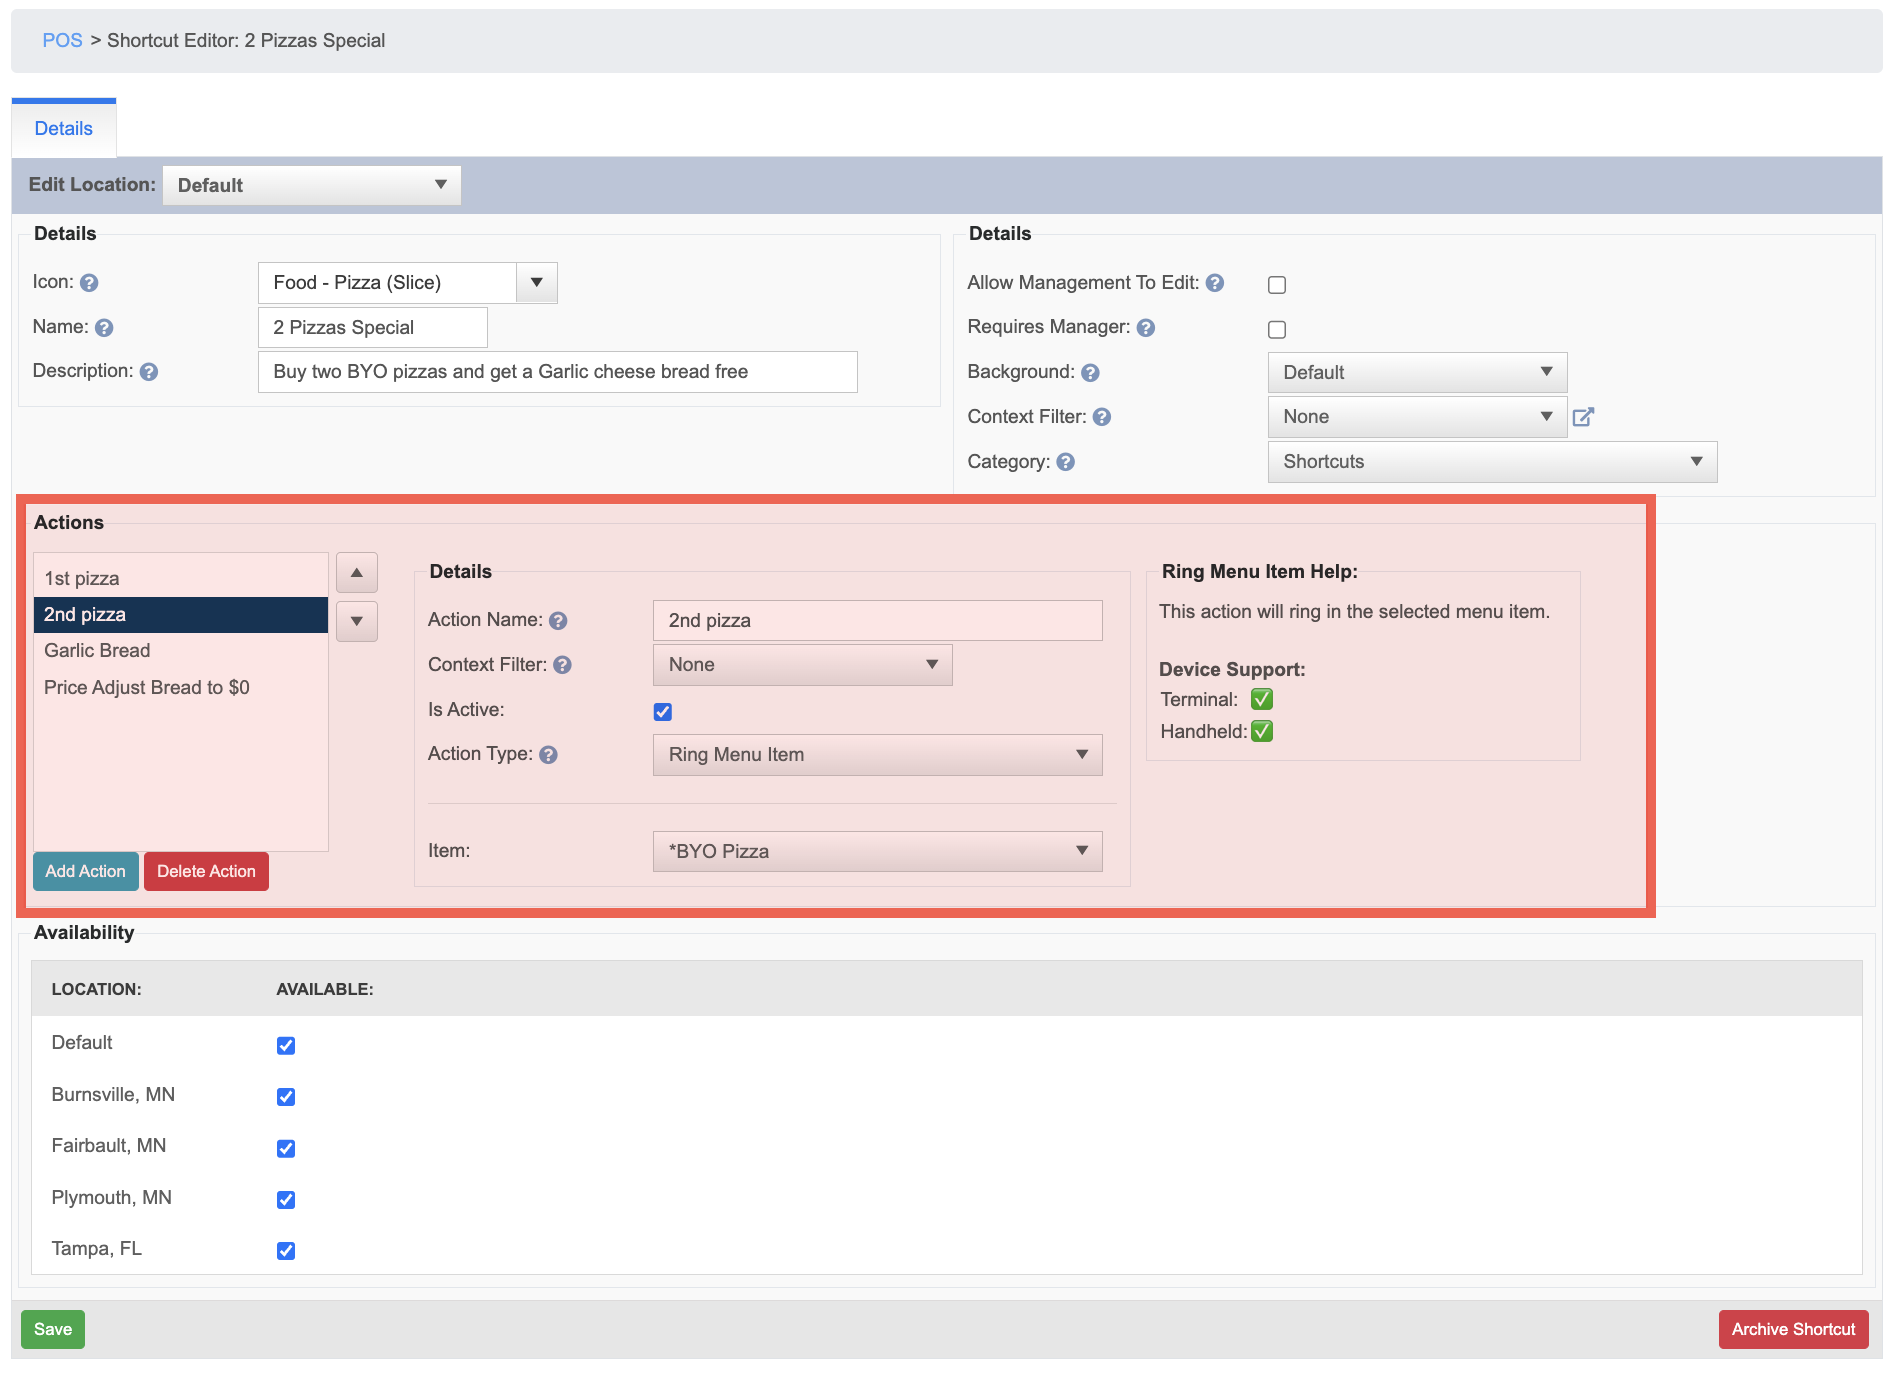Switch to the Details tab
Image resolution: width=1894 pixels, height=1376 pixels.
[x=64, y=129]
